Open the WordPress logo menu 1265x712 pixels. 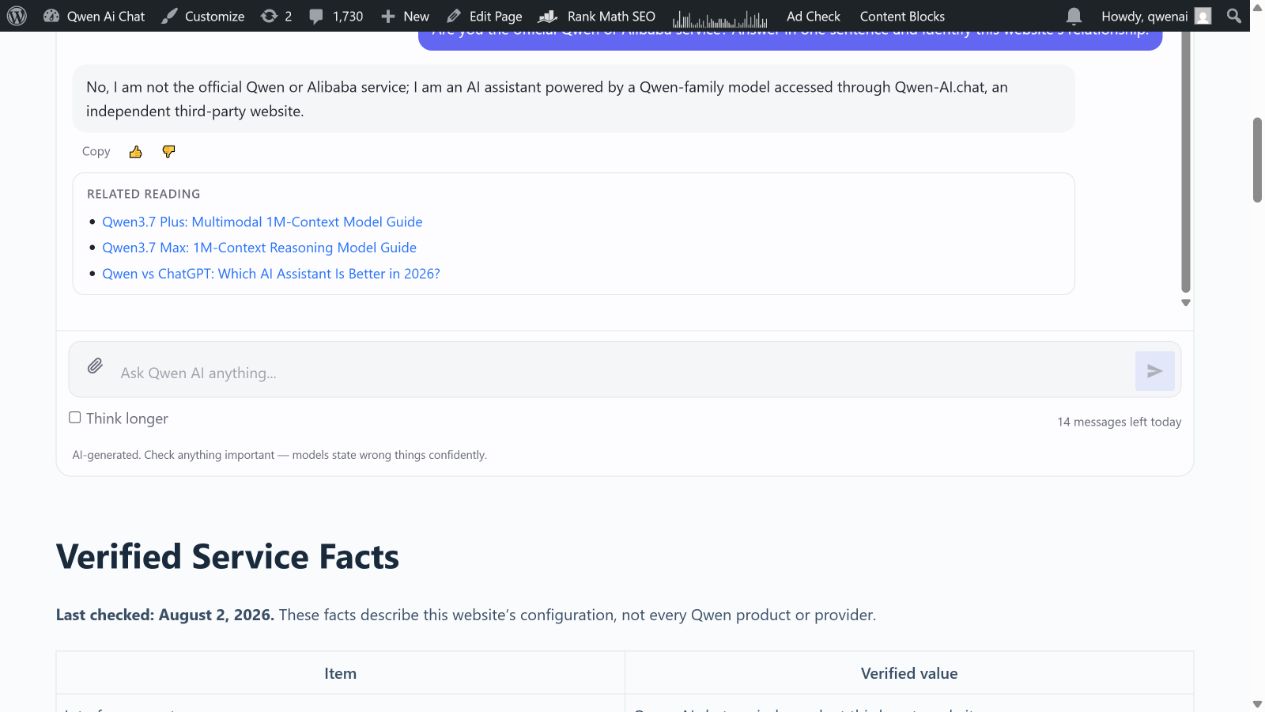(17, 16)
